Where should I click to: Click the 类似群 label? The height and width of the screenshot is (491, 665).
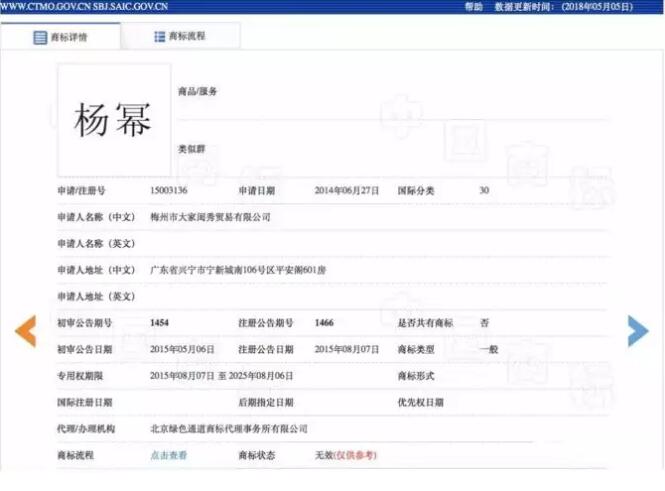(x=191, y=149)
